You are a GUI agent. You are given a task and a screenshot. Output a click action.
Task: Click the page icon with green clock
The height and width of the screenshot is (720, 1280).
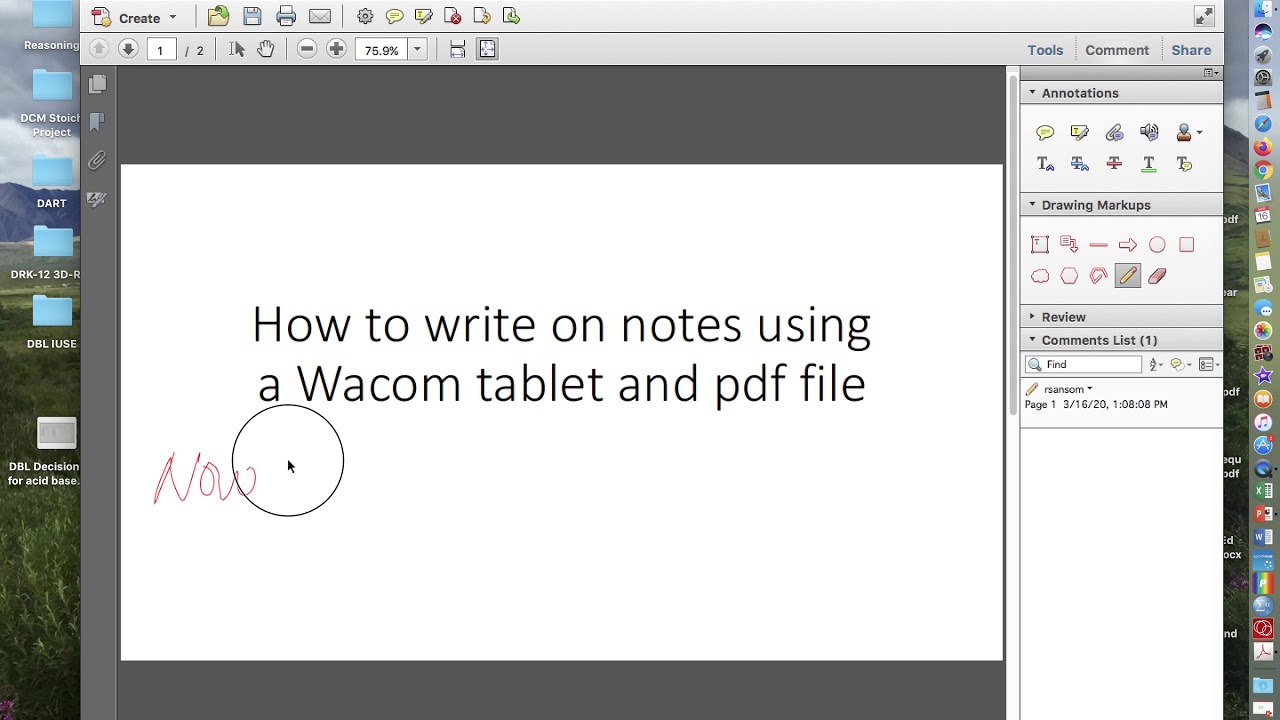click(511, 16)
